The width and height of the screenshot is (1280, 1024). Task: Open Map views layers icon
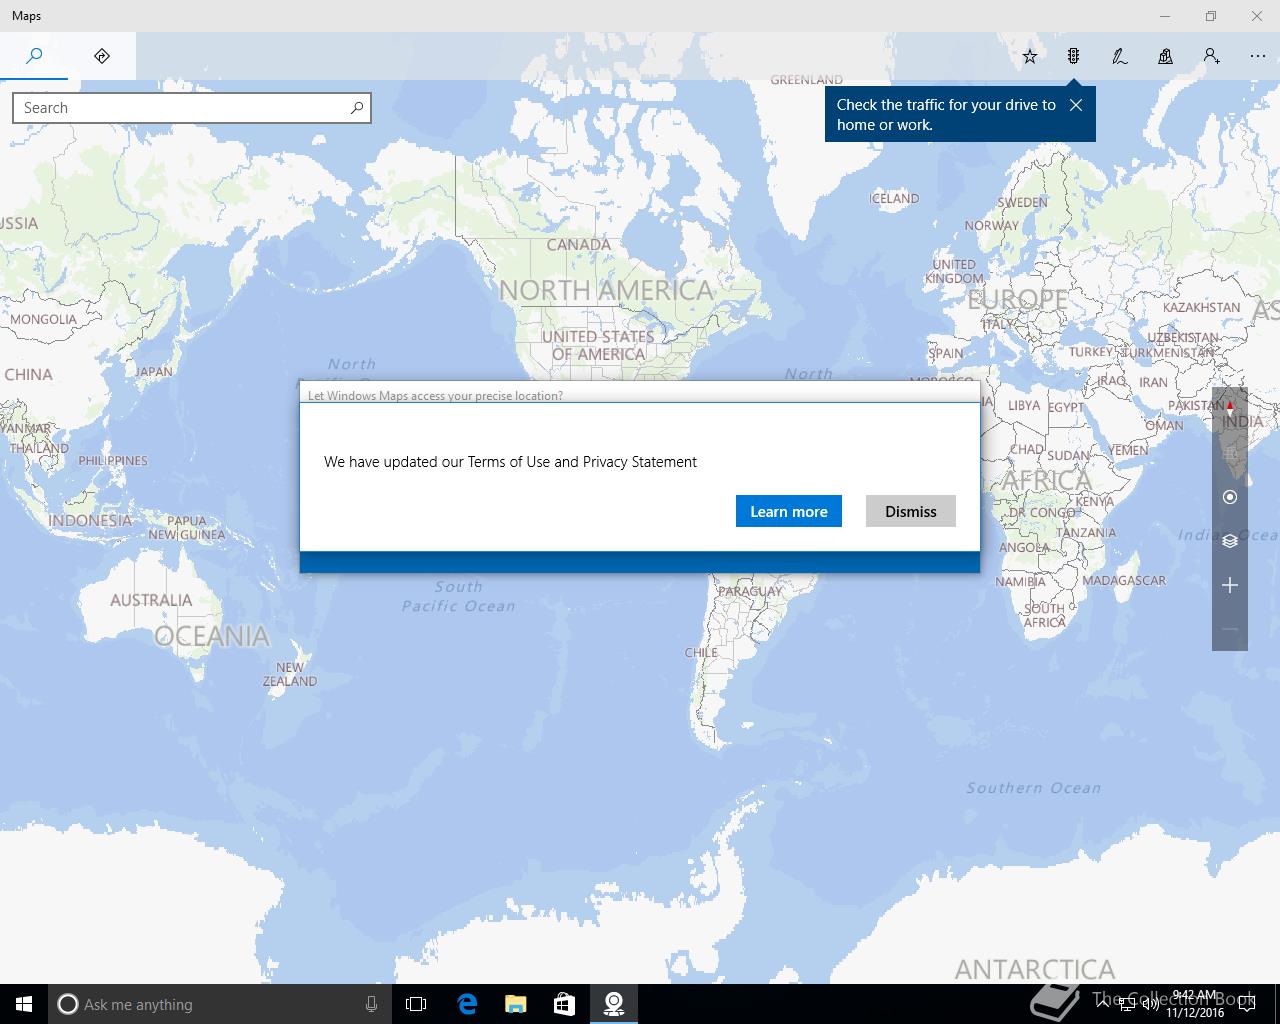[x=1230, y=541]
